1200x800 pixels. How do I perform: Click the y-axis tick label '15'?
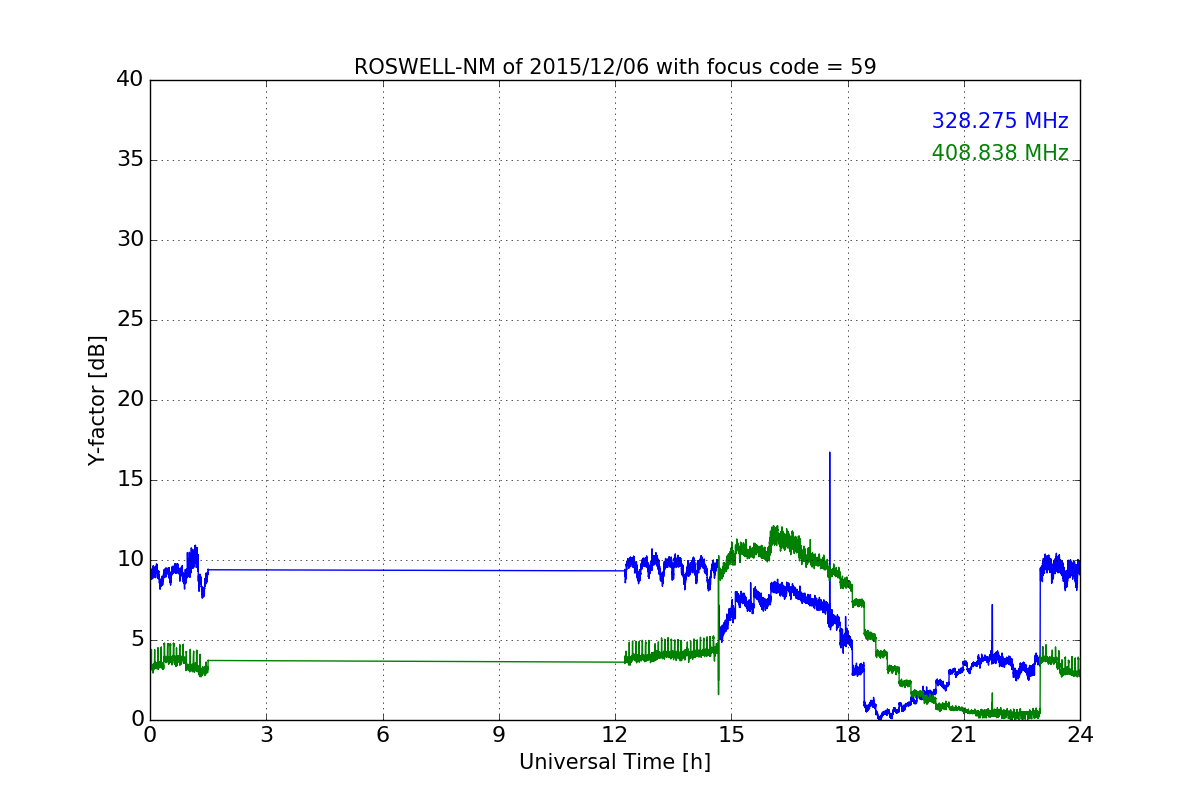click(130, 480)
